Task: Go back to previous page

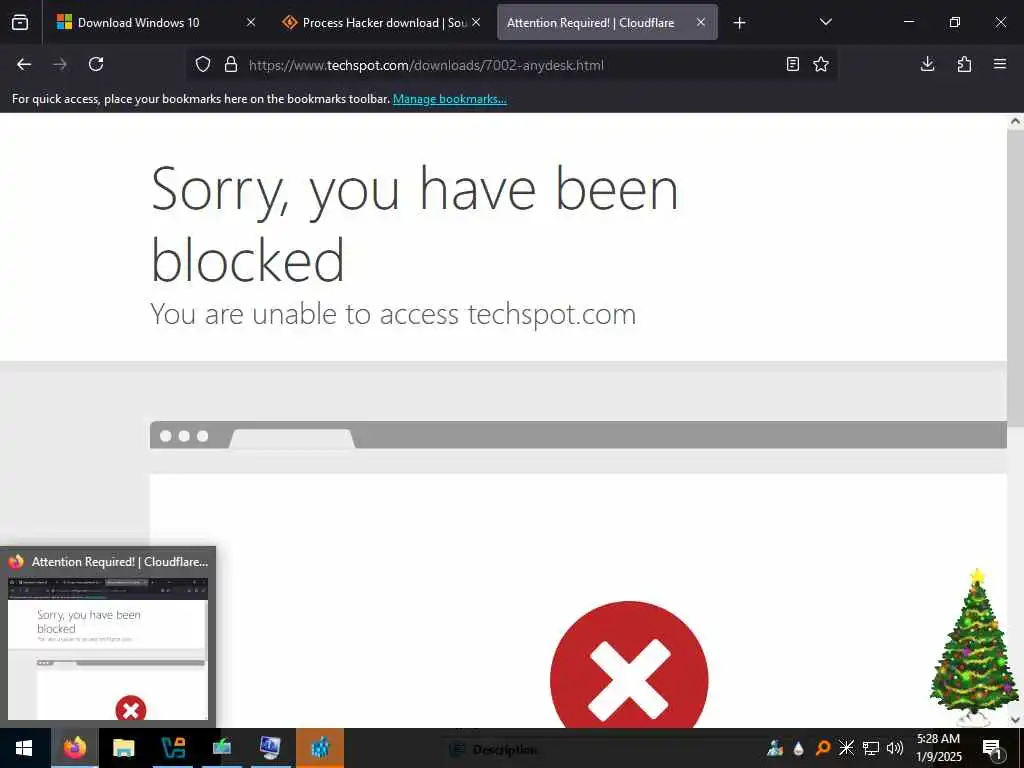Action: pos(24,64)
